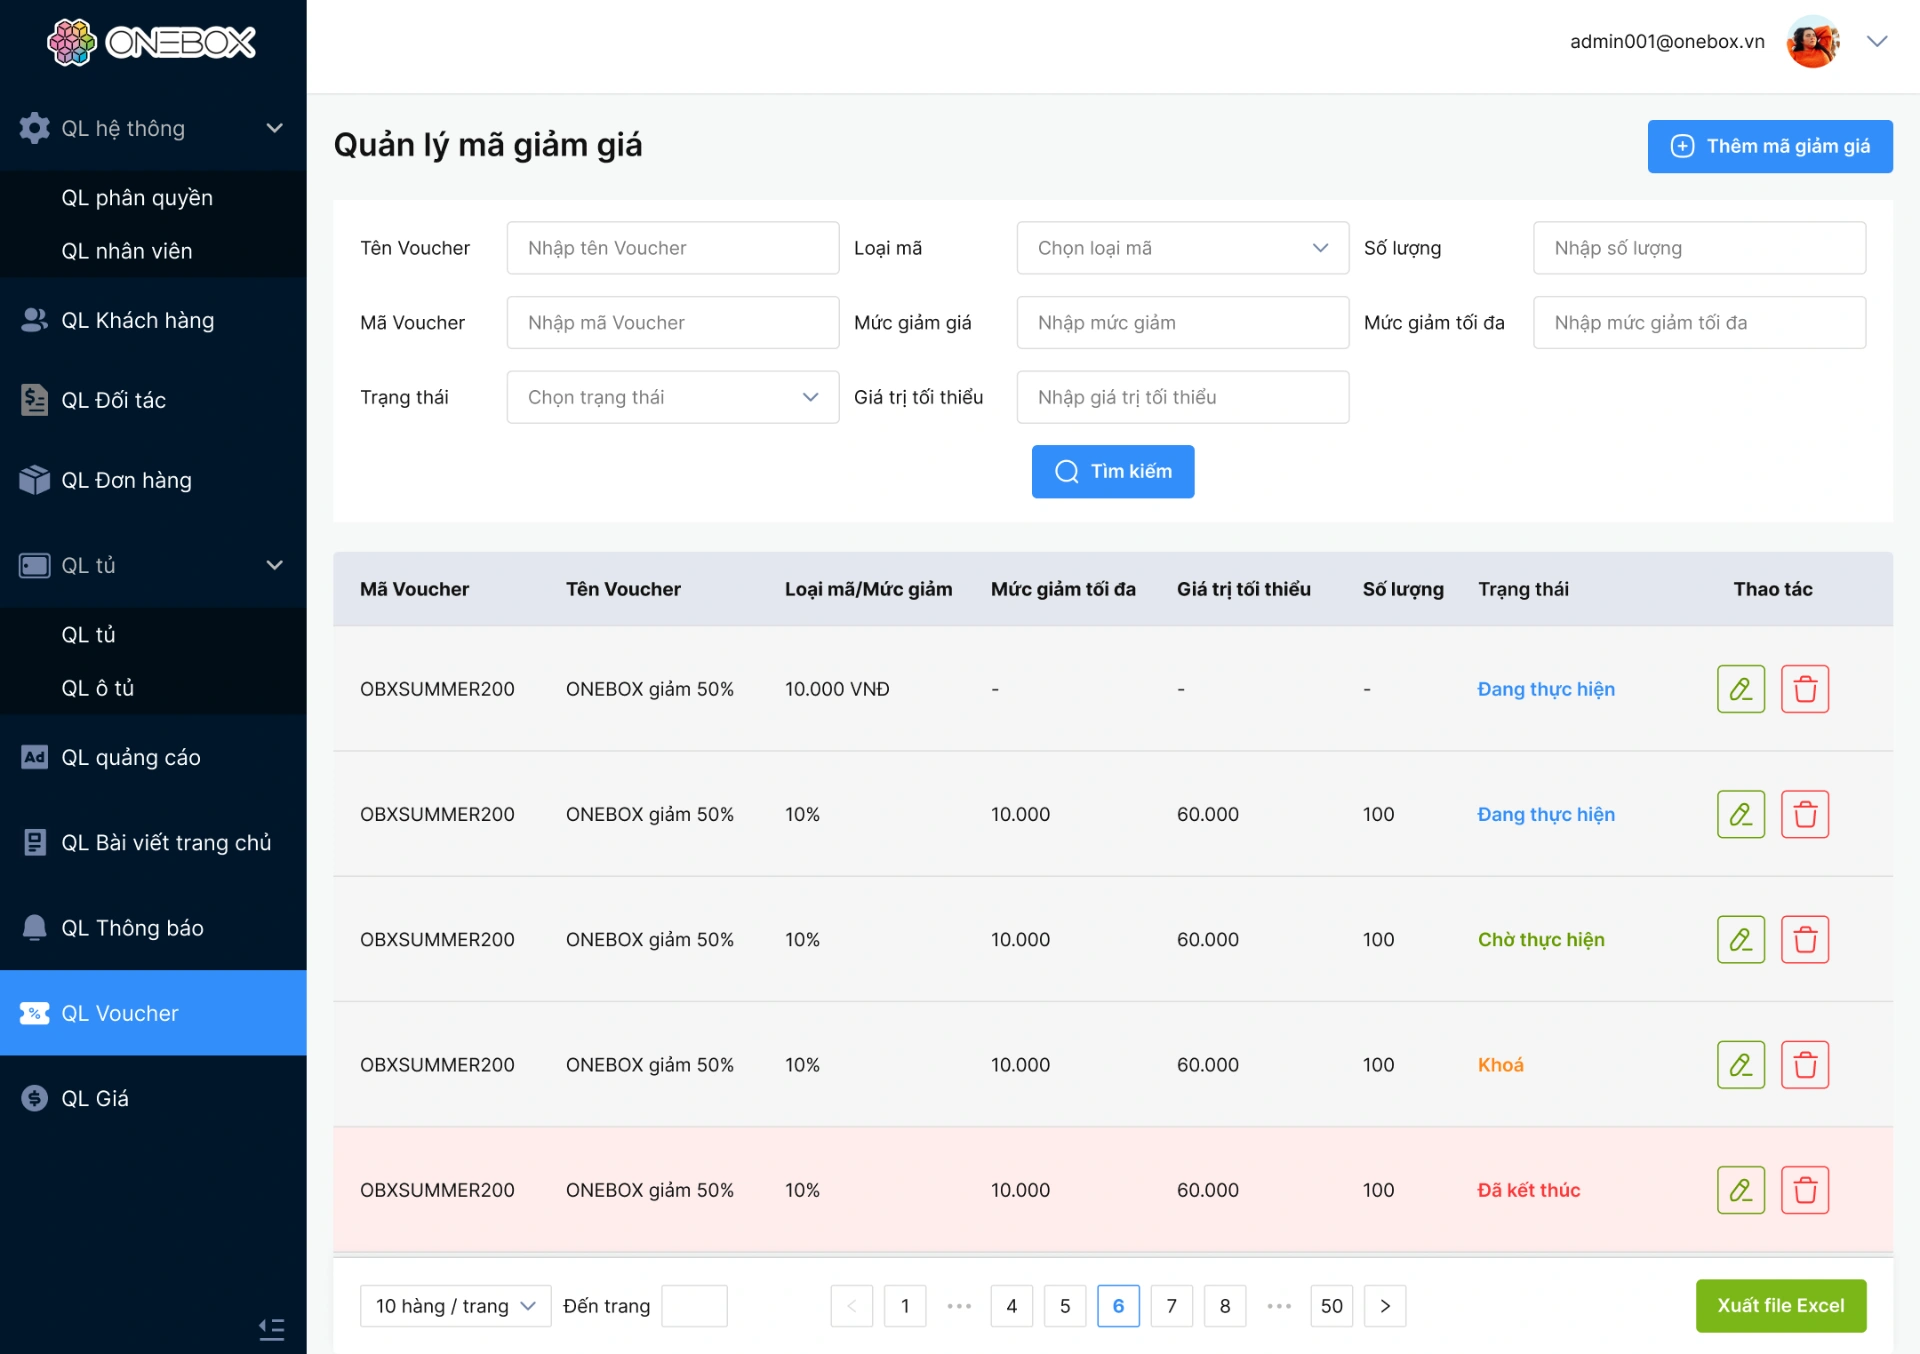The height and width of the screenshot is (1354, 1920).
Task: Click trash icon for the Chờ thực hiện voucher
Action: [1804, 940]
